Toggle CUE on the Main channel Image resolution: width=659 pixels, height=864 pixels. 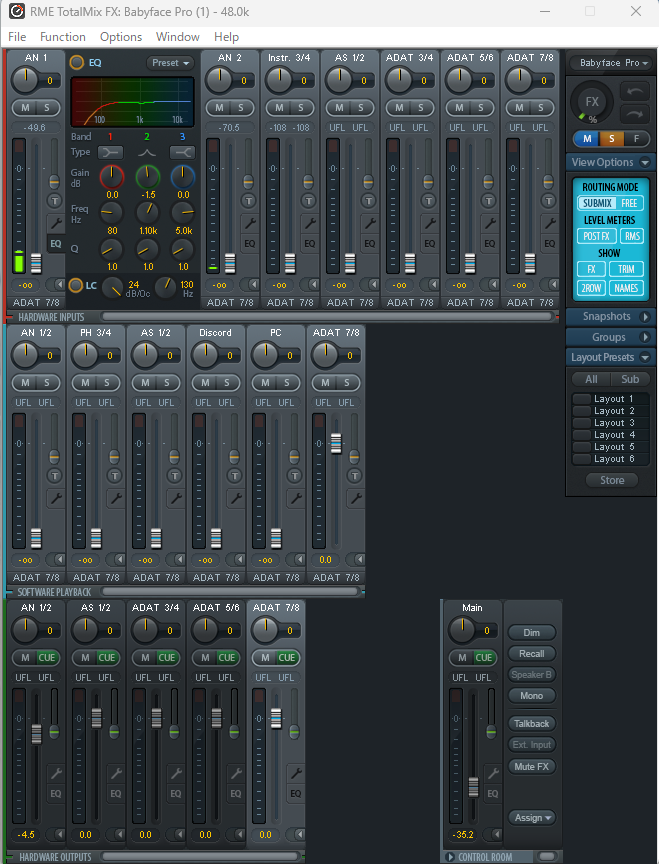(x=483, y=657)
